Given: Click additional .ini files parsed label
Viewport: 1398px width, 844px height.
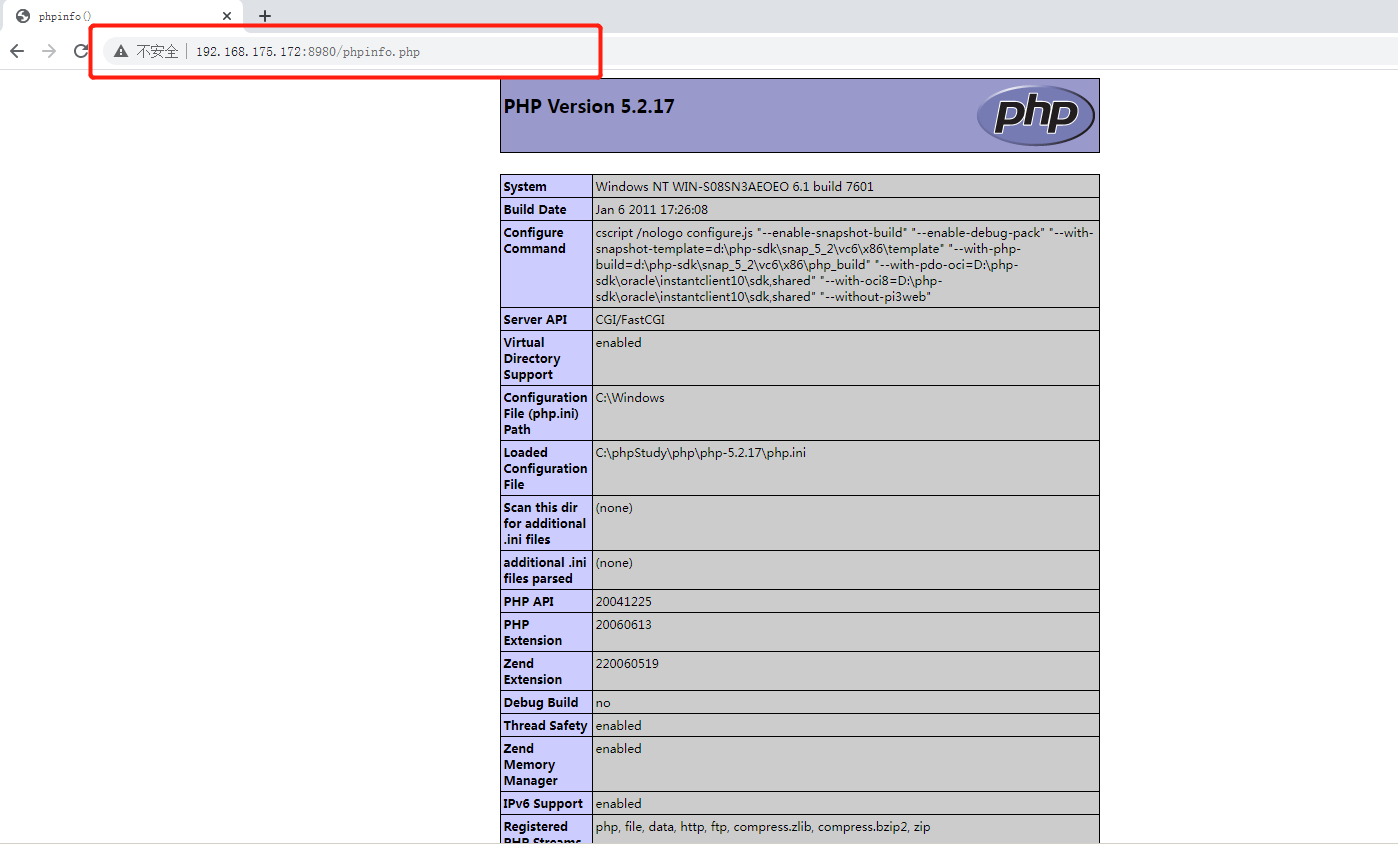Looking at the screenshot, I should coord(545,571).
